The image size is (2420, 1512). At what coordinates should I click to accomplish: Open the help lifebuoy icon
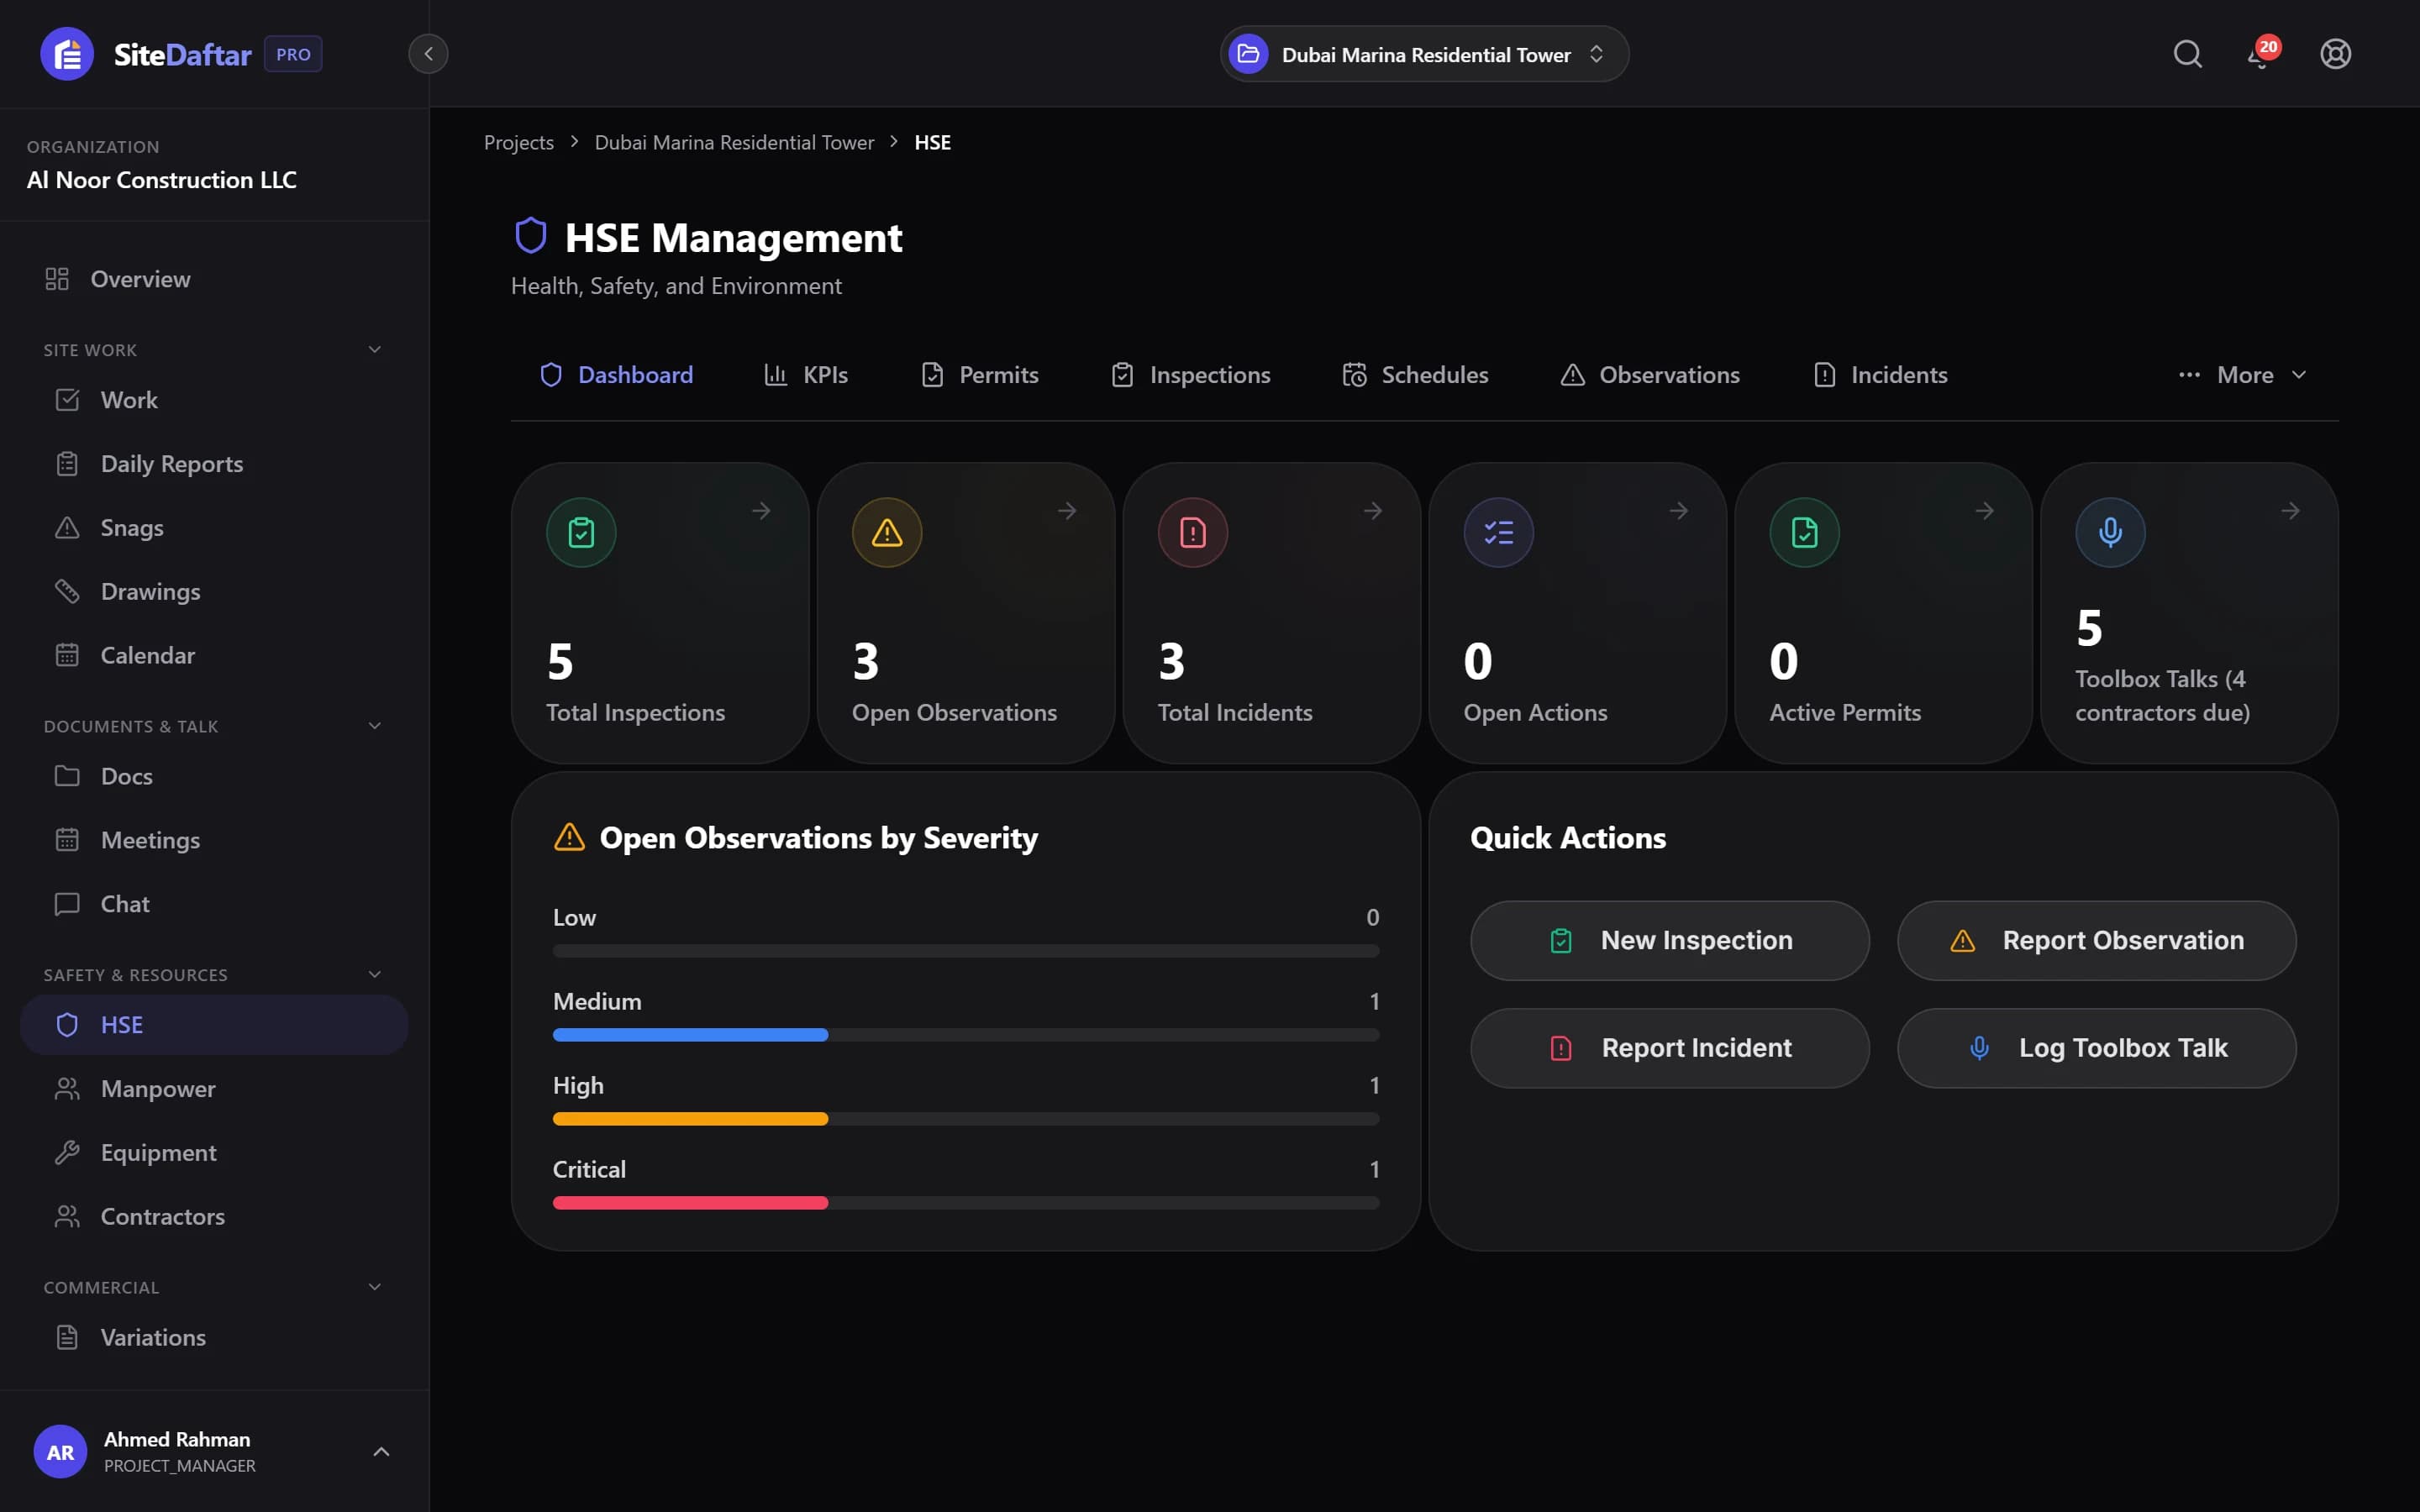point(2335,54)
